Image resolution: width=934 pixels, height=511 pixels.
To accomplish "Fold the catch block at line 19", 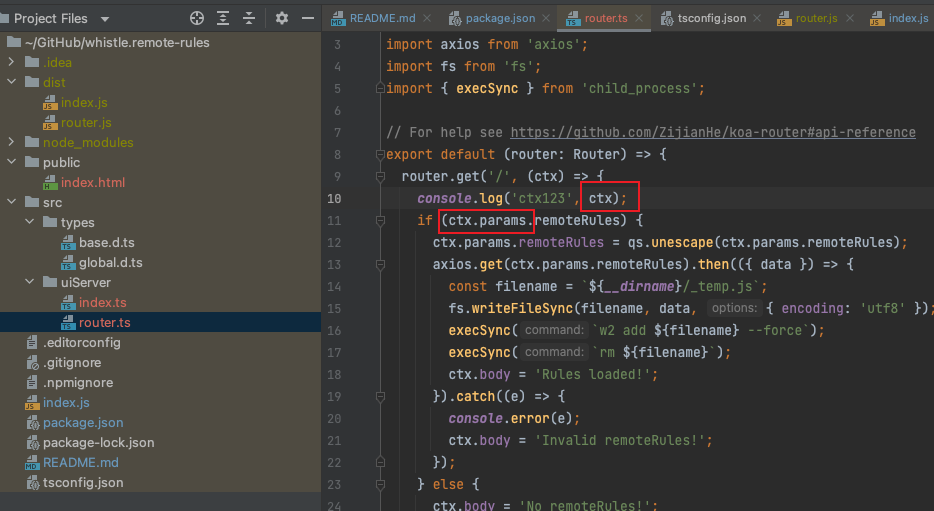I will [x=380, y=397].
